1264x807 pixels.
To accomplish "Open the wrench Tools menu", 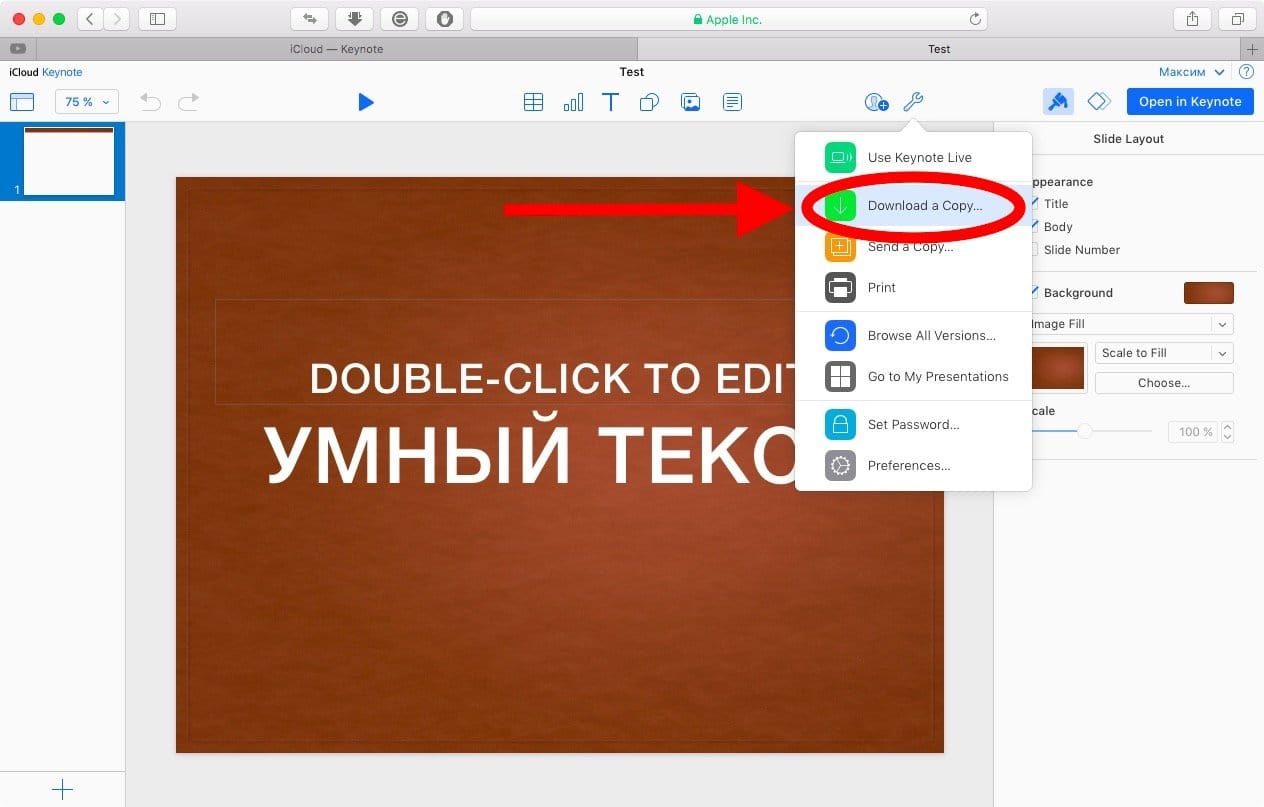I will tap(913, 102).
